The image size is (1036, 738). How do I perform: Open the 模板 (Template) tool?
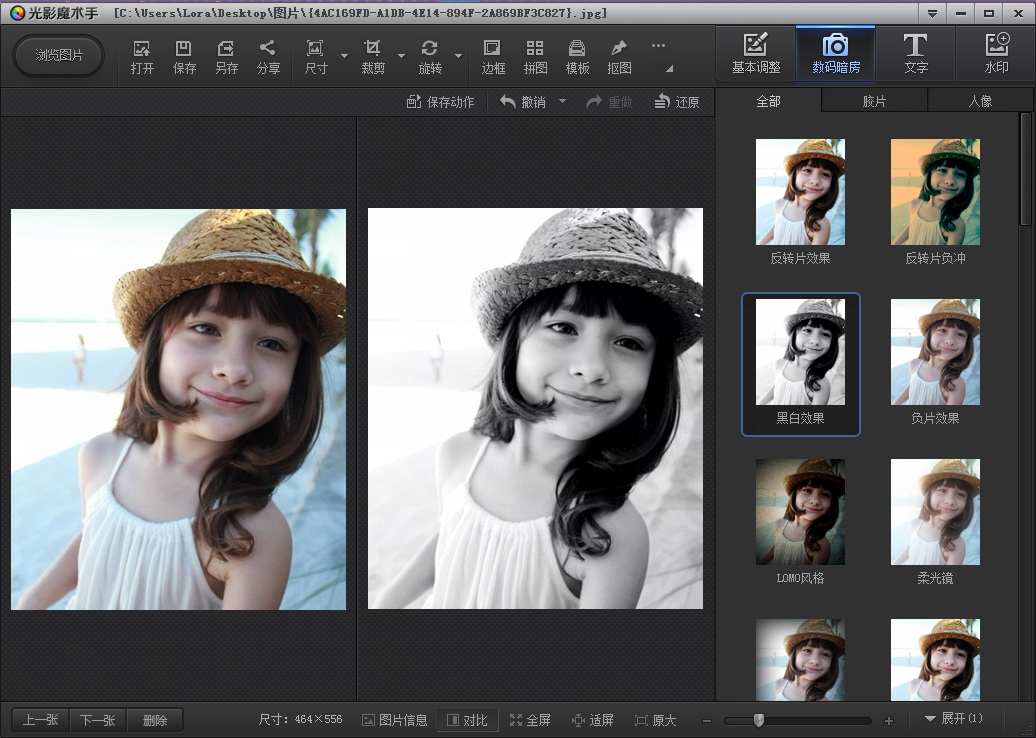pos(577,56)
